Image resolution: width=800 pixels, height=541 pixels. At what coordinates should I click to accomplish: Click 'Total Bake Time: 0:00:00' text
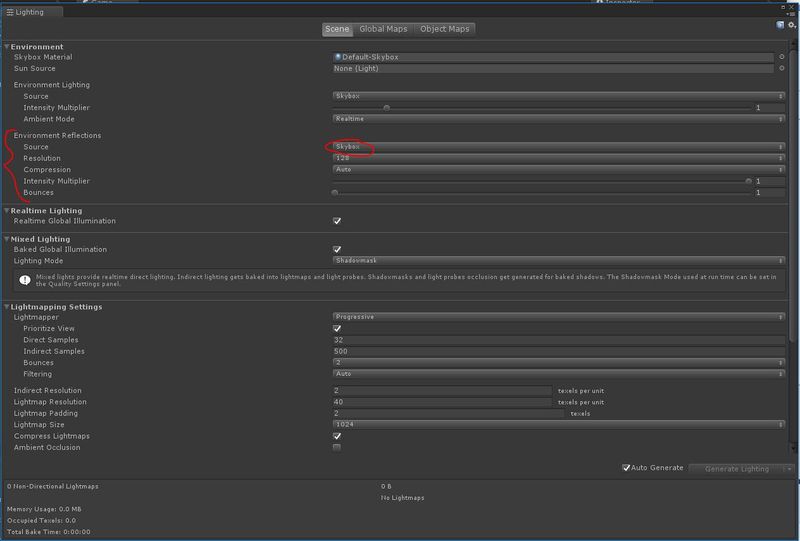point(48,531)
